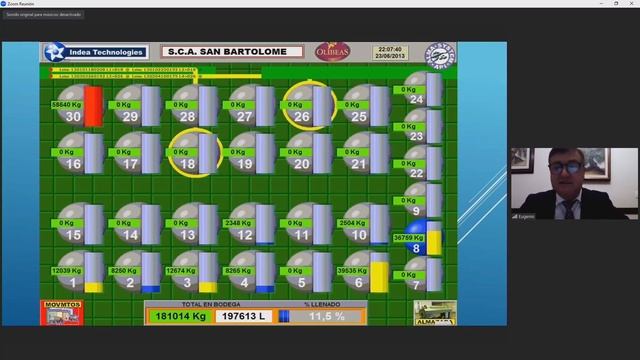Select tank 4 holding 8265 Kg
Image resolution: width=640 pixels, height=360 pixels.
(249, 271)
